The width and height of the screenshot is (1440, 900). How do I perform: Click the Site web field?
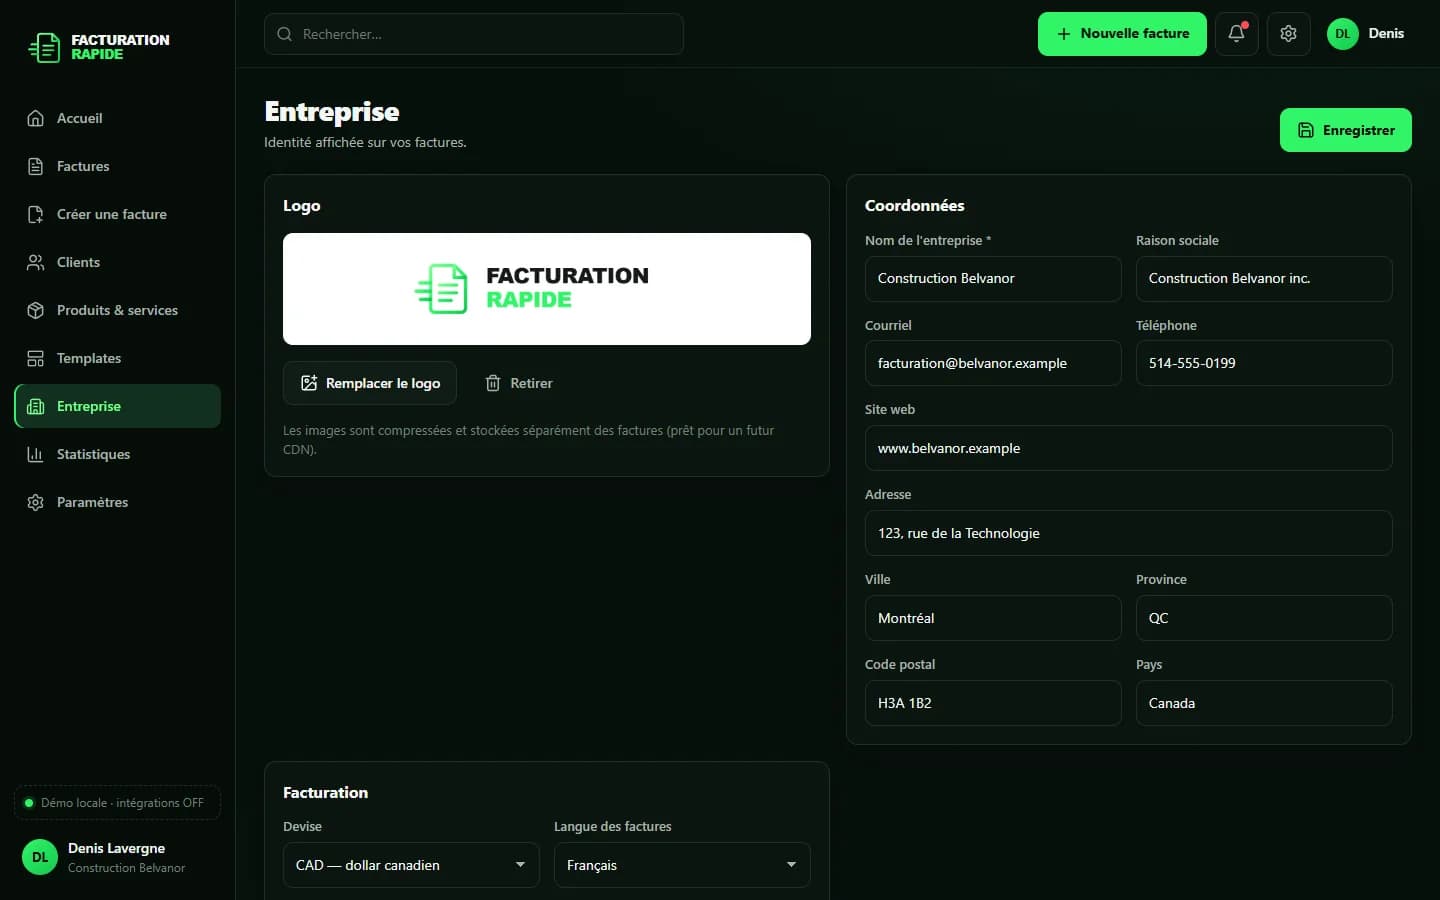coord(1129,448)
